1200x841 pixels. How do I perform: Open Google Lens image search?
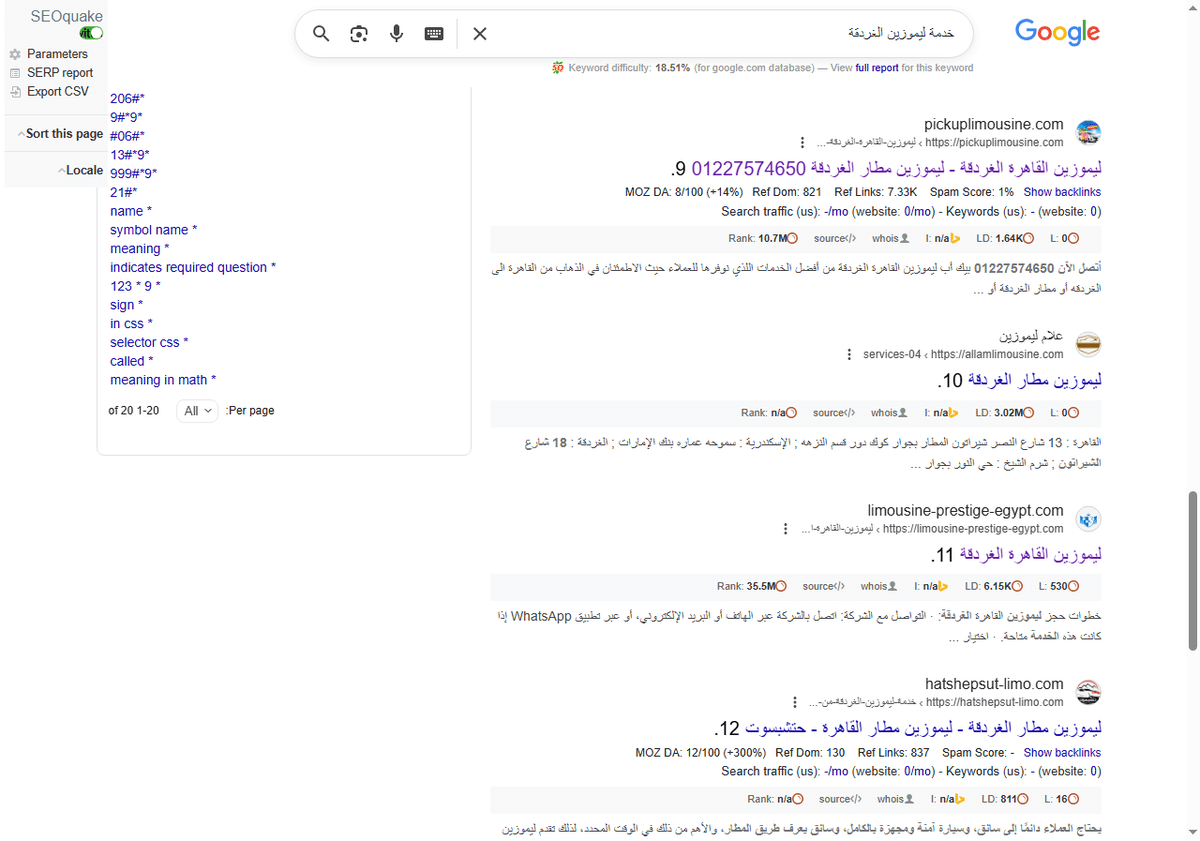pos(359,33)
